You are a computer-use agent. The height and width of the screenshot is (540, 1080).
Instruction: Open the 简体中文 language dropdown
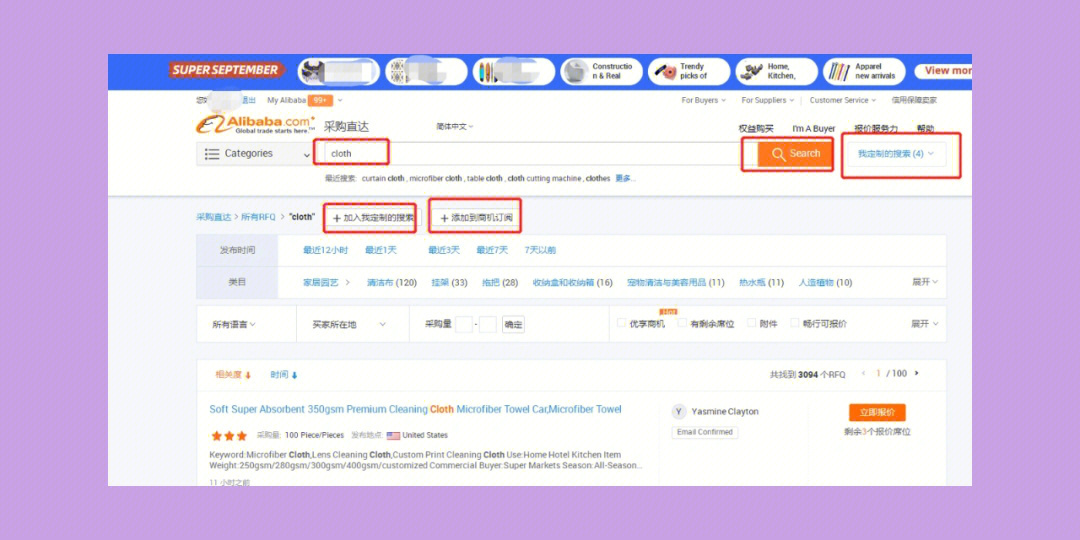click(455, 127)
